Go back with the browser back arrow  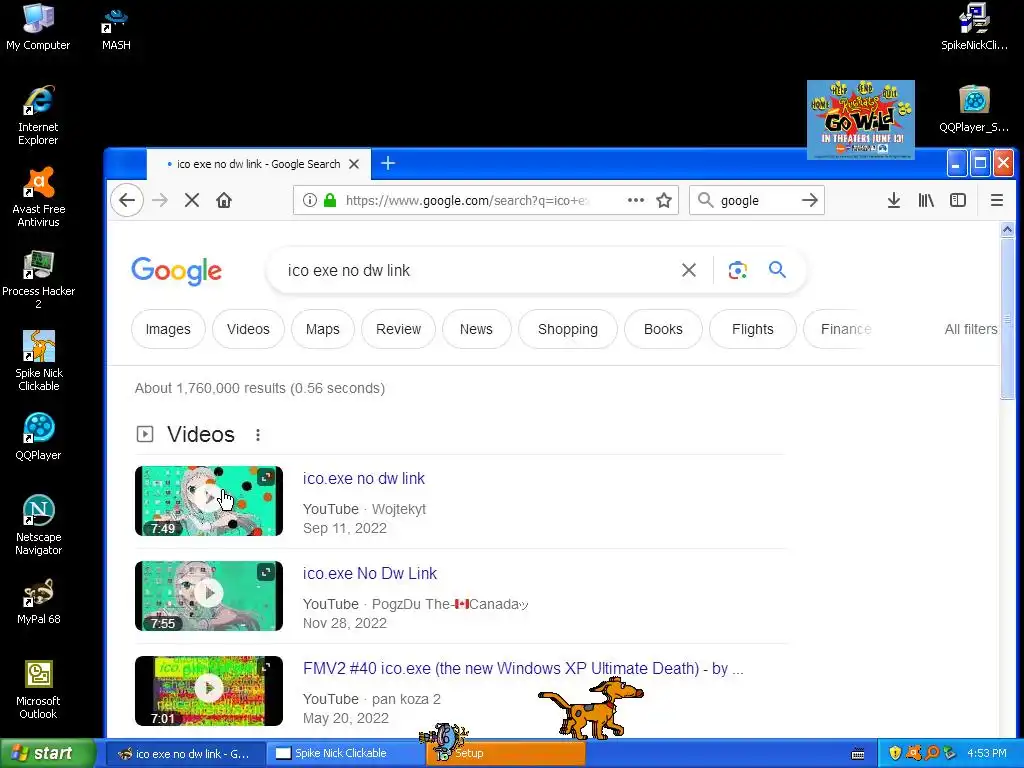click(127, 200)
